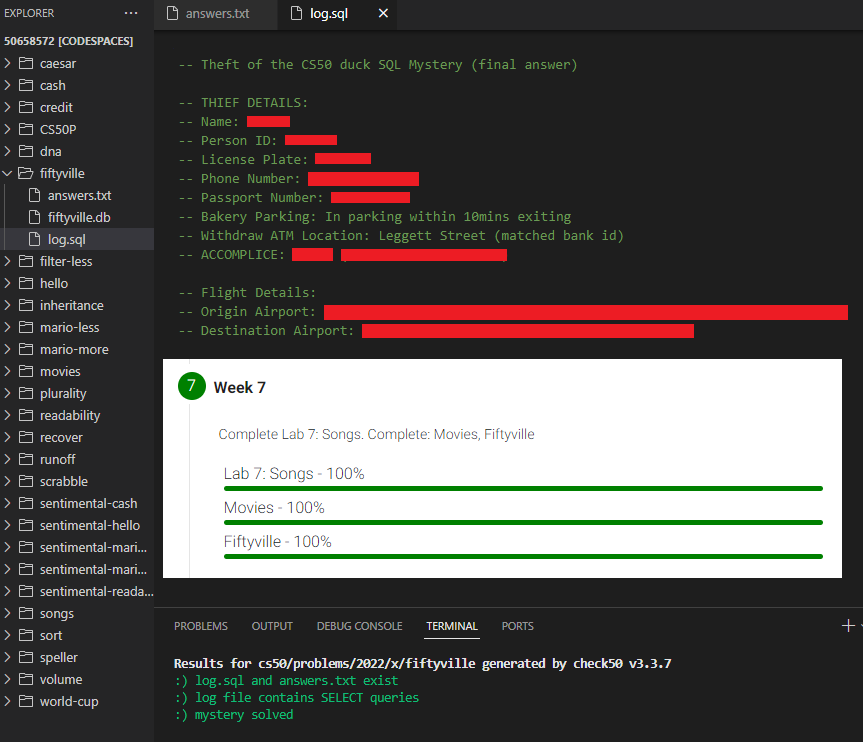863x742 pixels.
Task: Click the 'Theft of the CS50 duck' title comment
Action: click(x=378, y=65)
